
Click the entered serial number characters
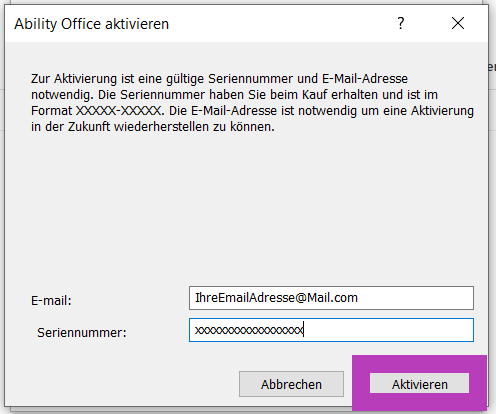[x=249, y=330]
